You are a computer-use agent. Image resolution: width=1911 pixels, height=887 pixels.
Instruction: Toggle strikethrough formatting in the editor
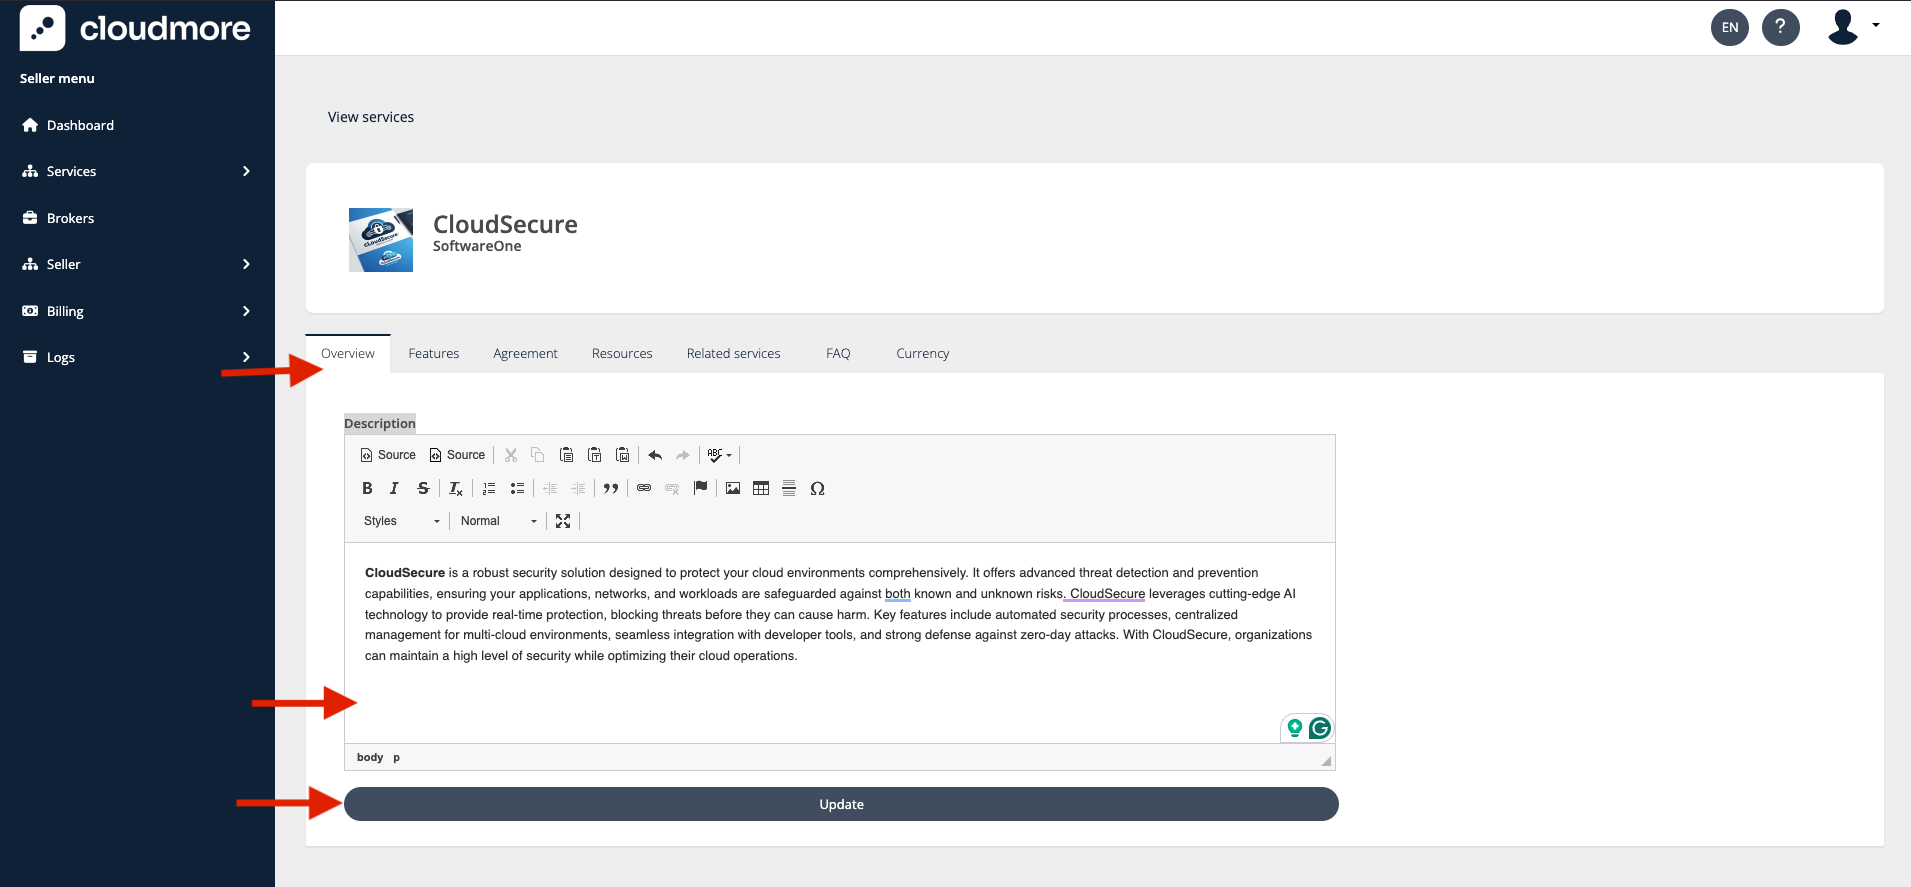pyautogui.click(x=423, y=488)
